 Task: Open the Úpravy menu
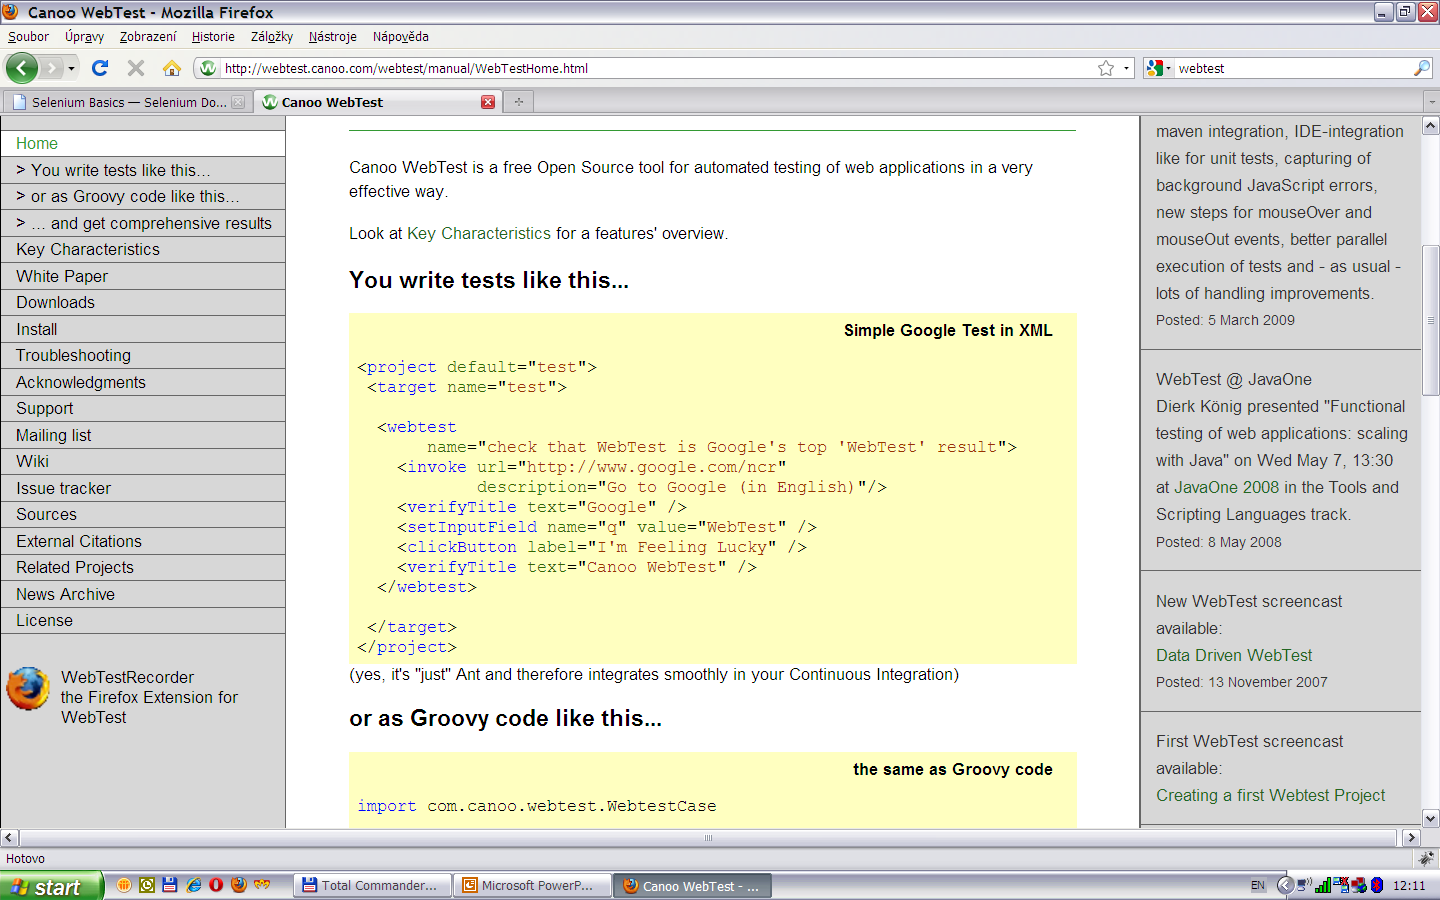pyautogui.click(x=84, y=37)
